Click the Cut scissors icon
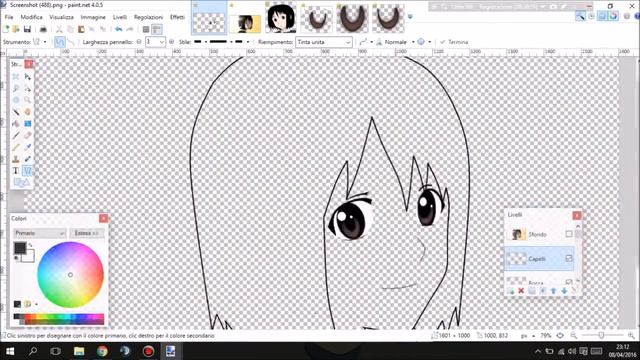 [59, 29]
